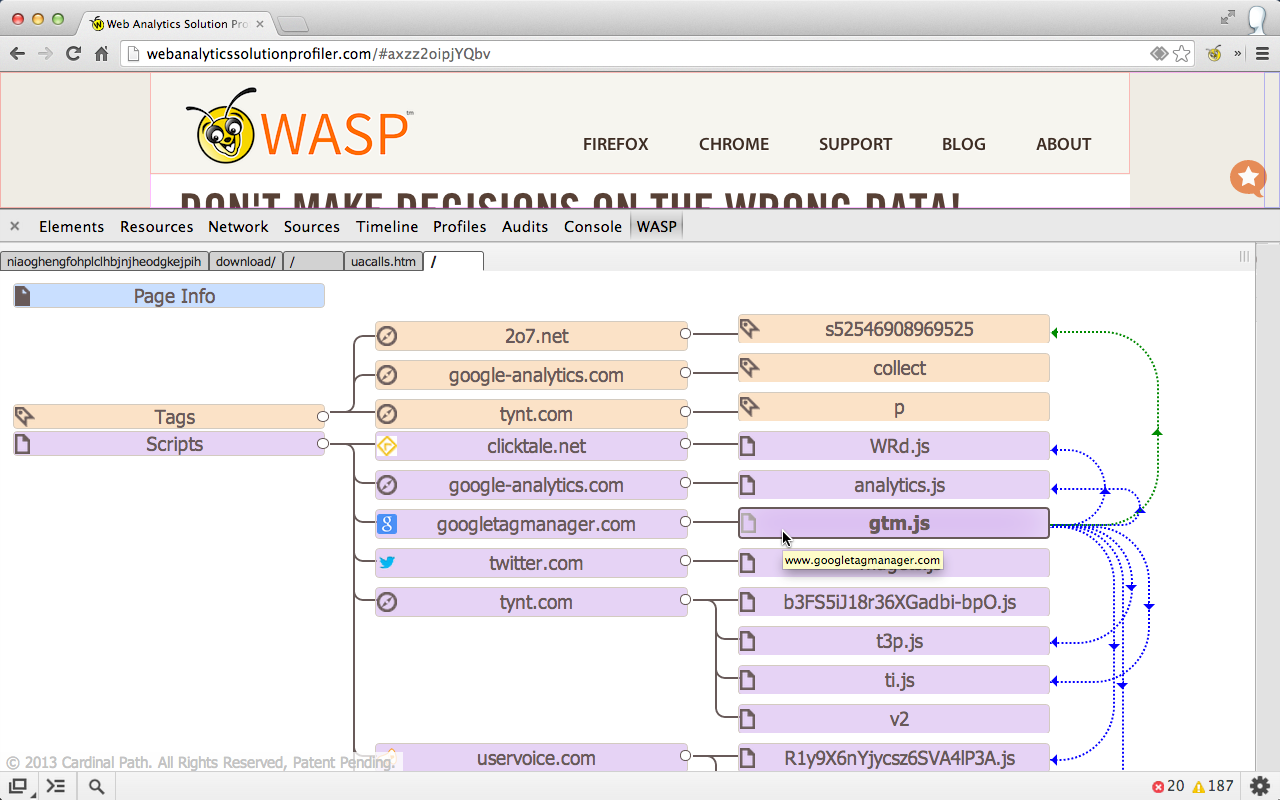Open the BLOG navigation link

(964, 144)
